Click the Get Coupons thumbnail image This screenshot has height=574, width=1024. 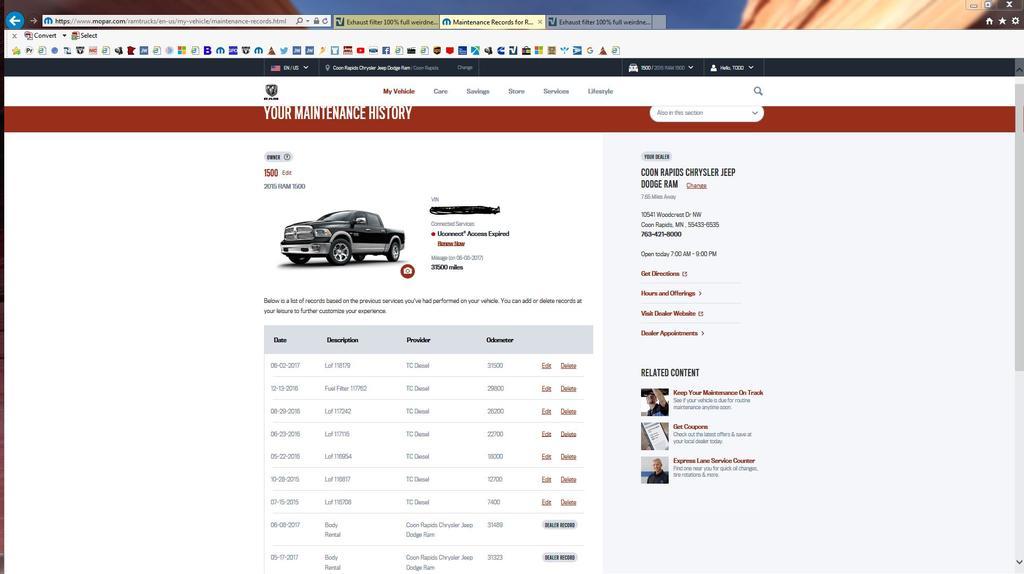tap(654, 436)
